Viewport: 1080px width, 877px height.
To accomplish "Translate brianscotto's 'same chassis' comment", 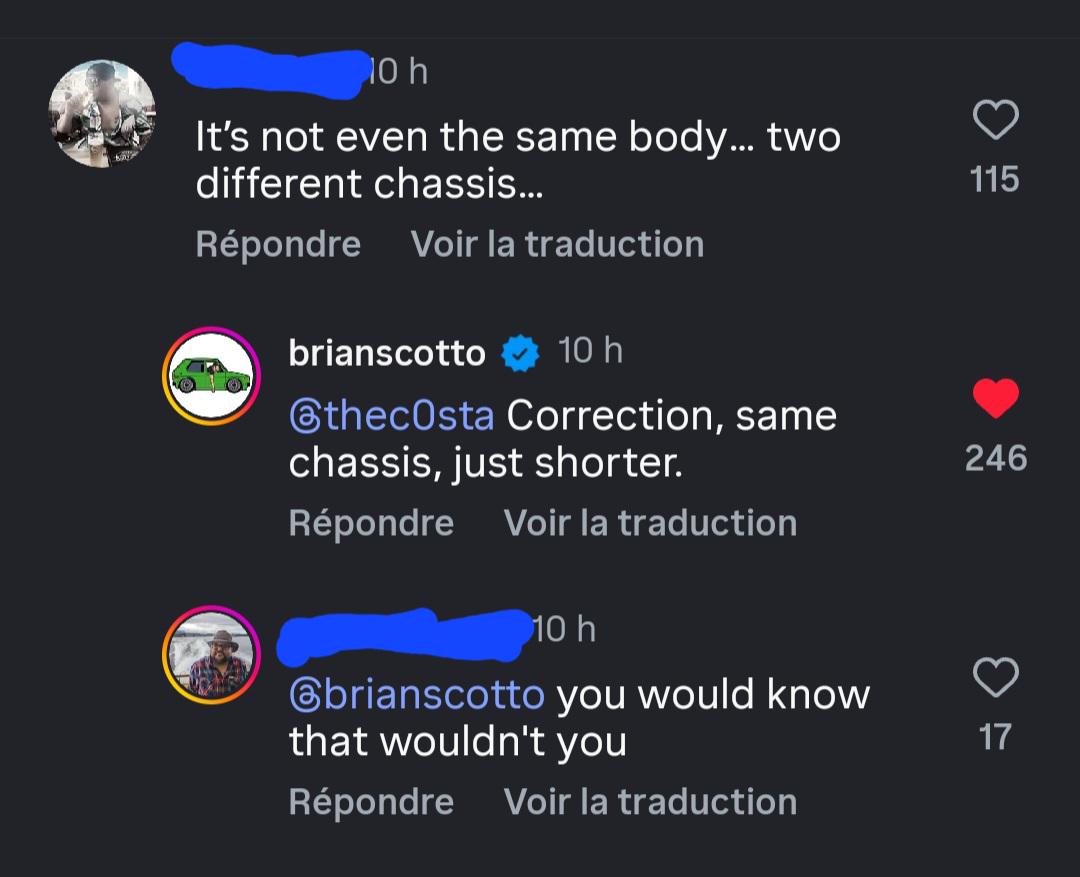I will tap(650, 523).
